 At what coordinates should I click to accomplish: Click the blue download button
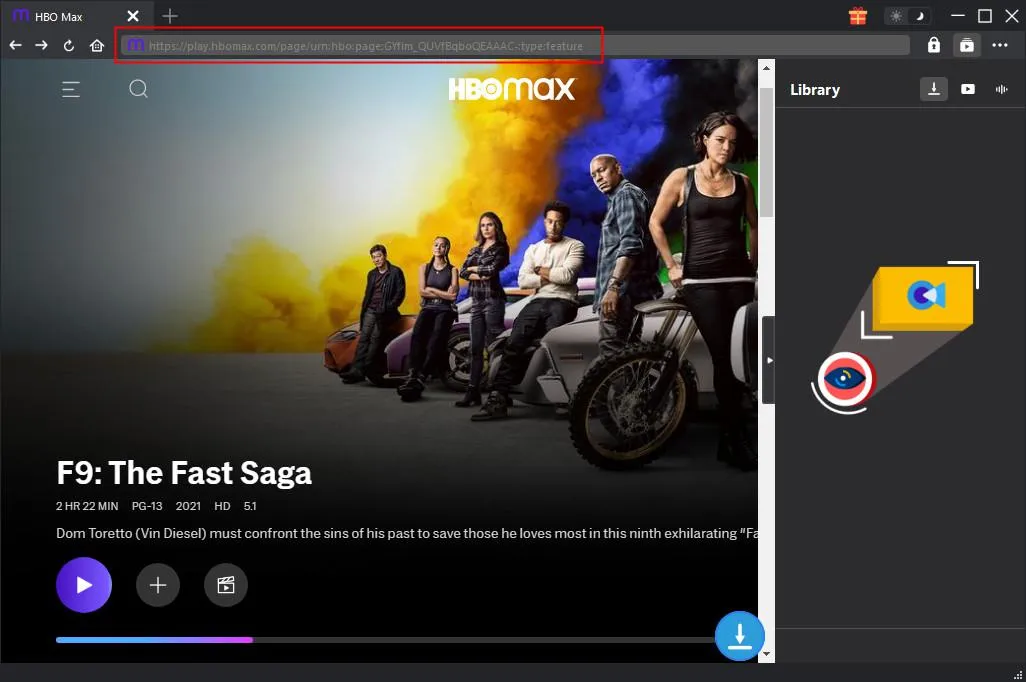(x=739, y=635)
